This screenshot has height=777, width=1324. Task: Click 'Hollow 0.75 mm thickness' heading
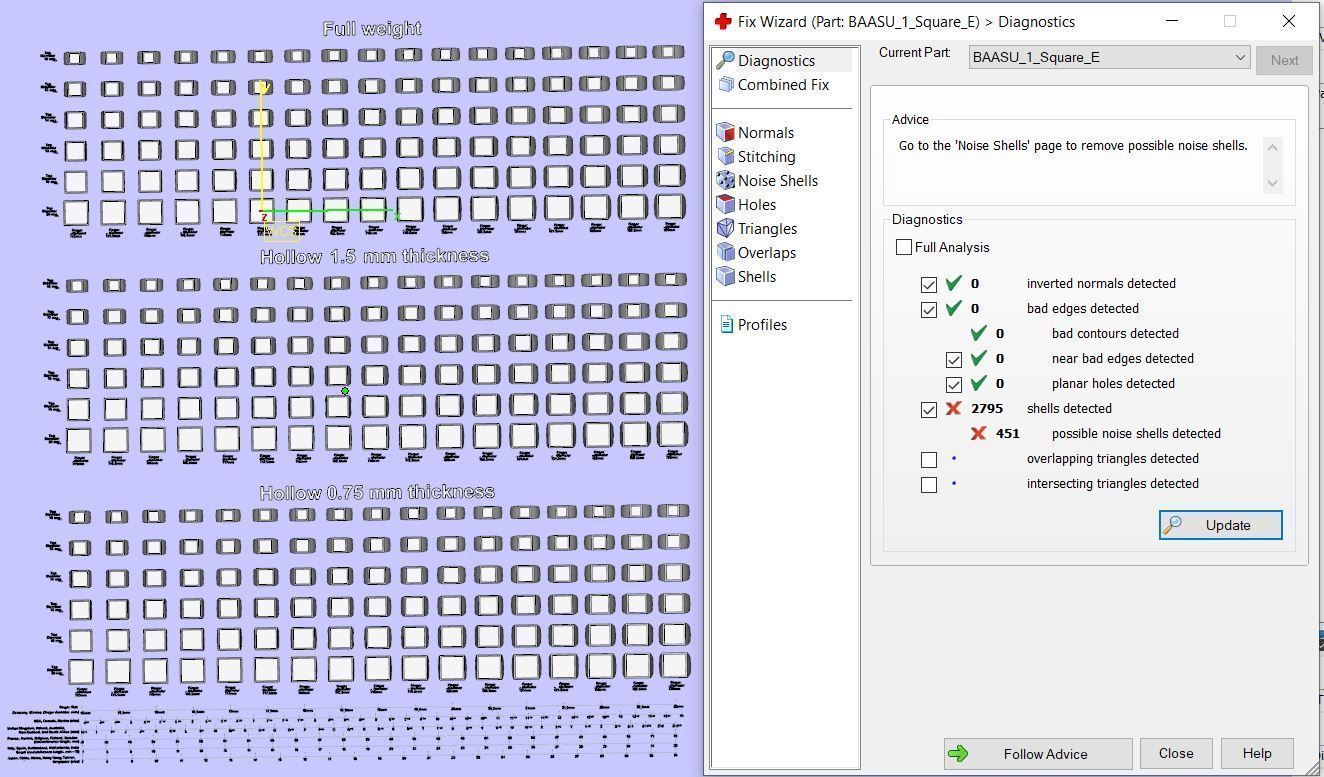click(377, 492)
